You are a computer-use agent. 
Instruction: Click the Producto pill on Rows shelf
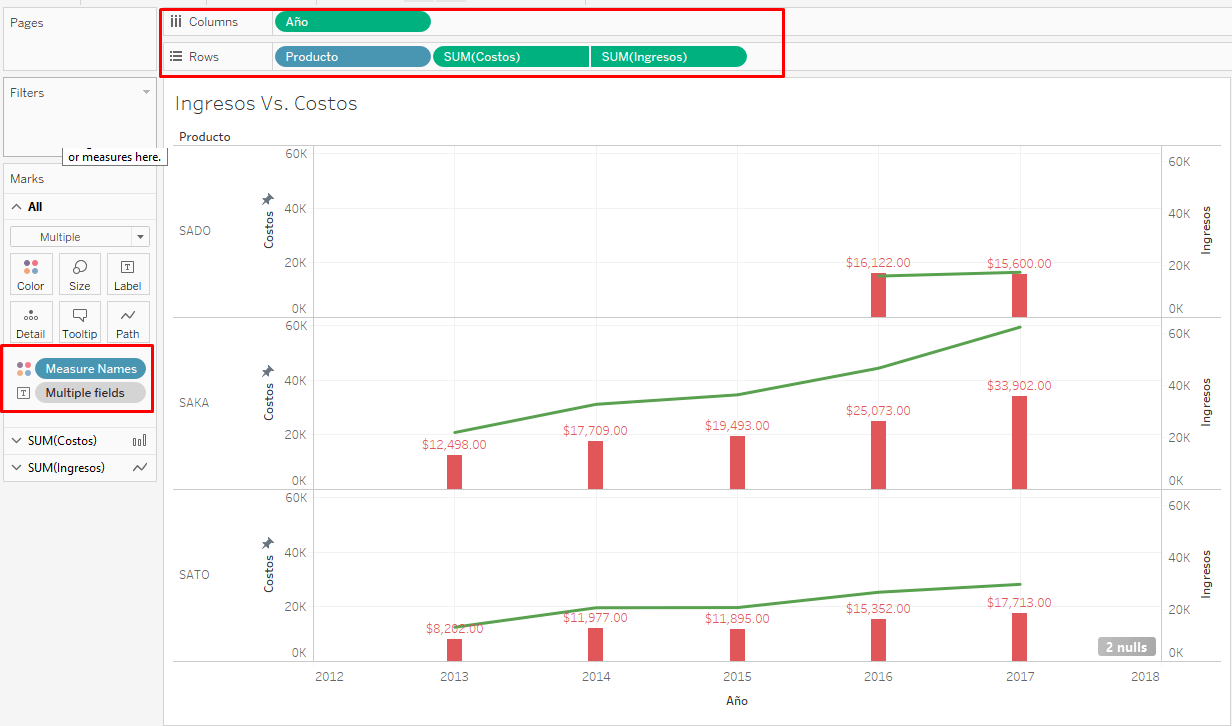click(352, 57)
